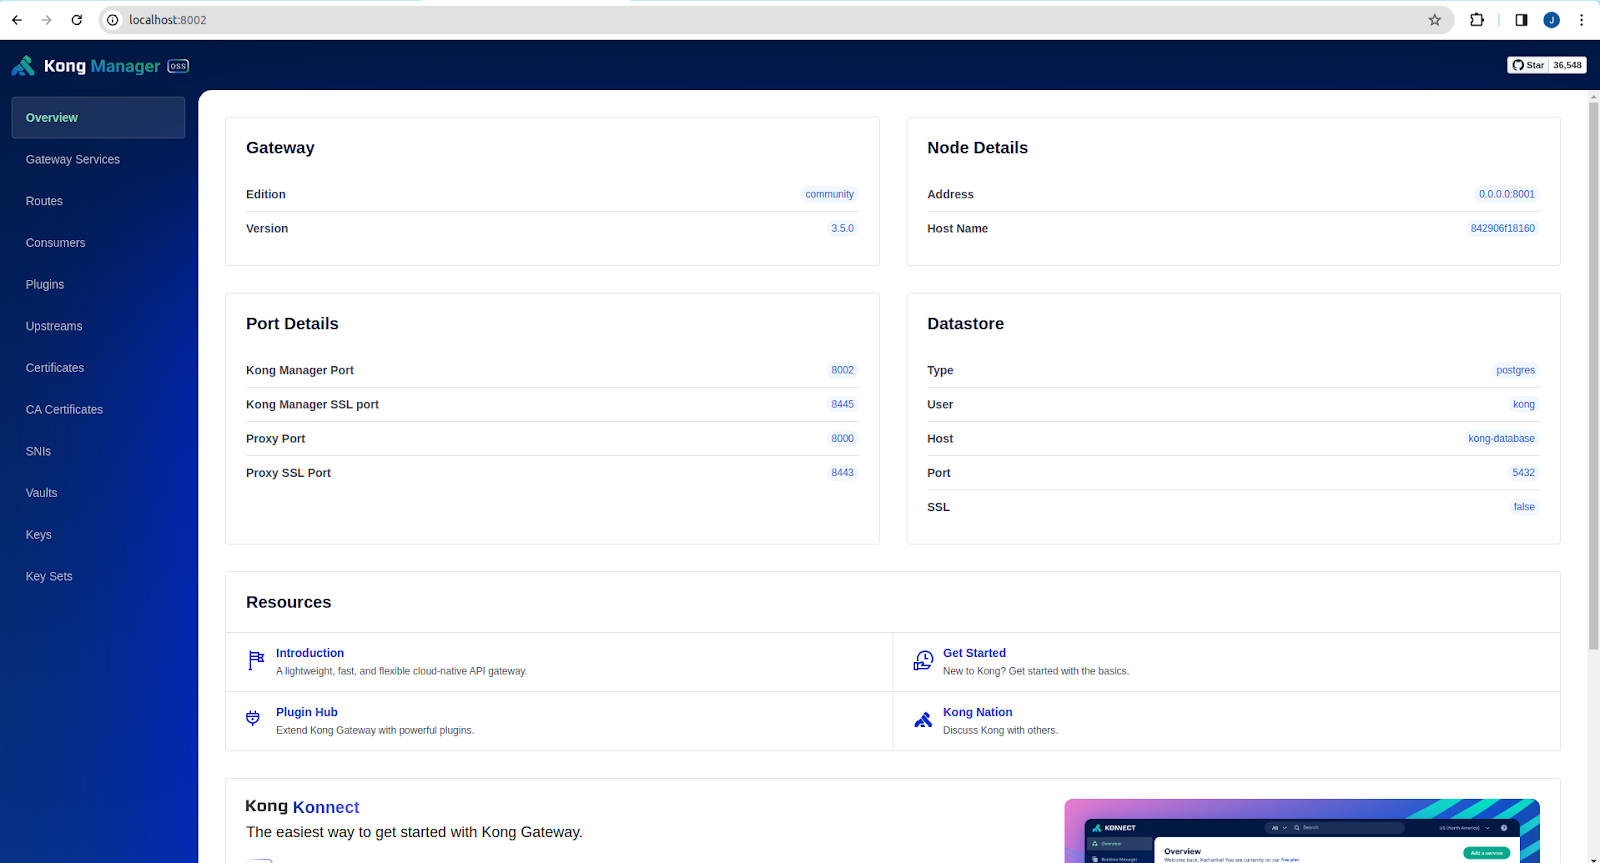
Task: Bookmark this page with the star icon
Action: coord(1435,20)
